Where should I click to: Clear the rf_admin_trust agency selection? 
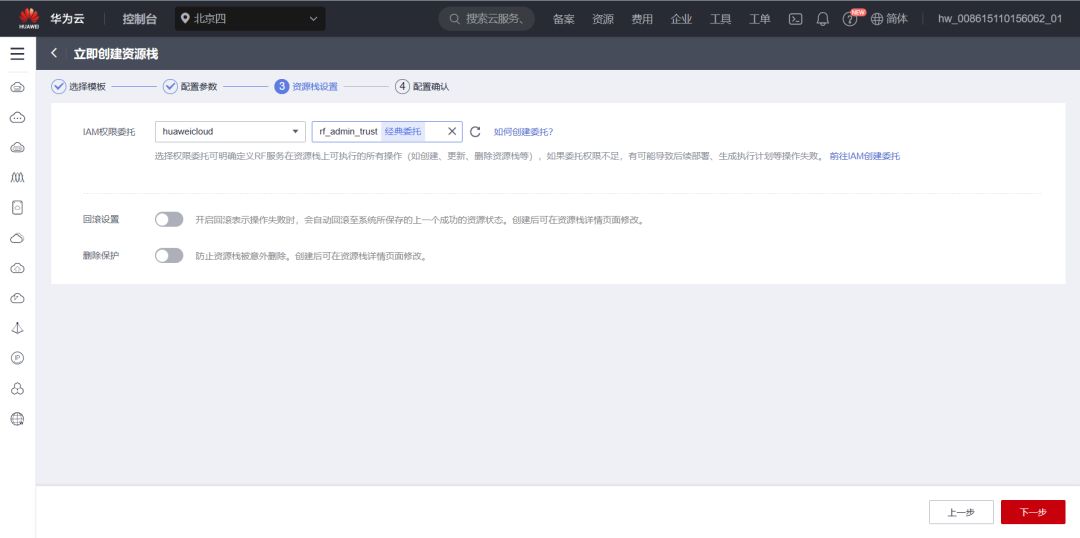[x=452, y=132]
